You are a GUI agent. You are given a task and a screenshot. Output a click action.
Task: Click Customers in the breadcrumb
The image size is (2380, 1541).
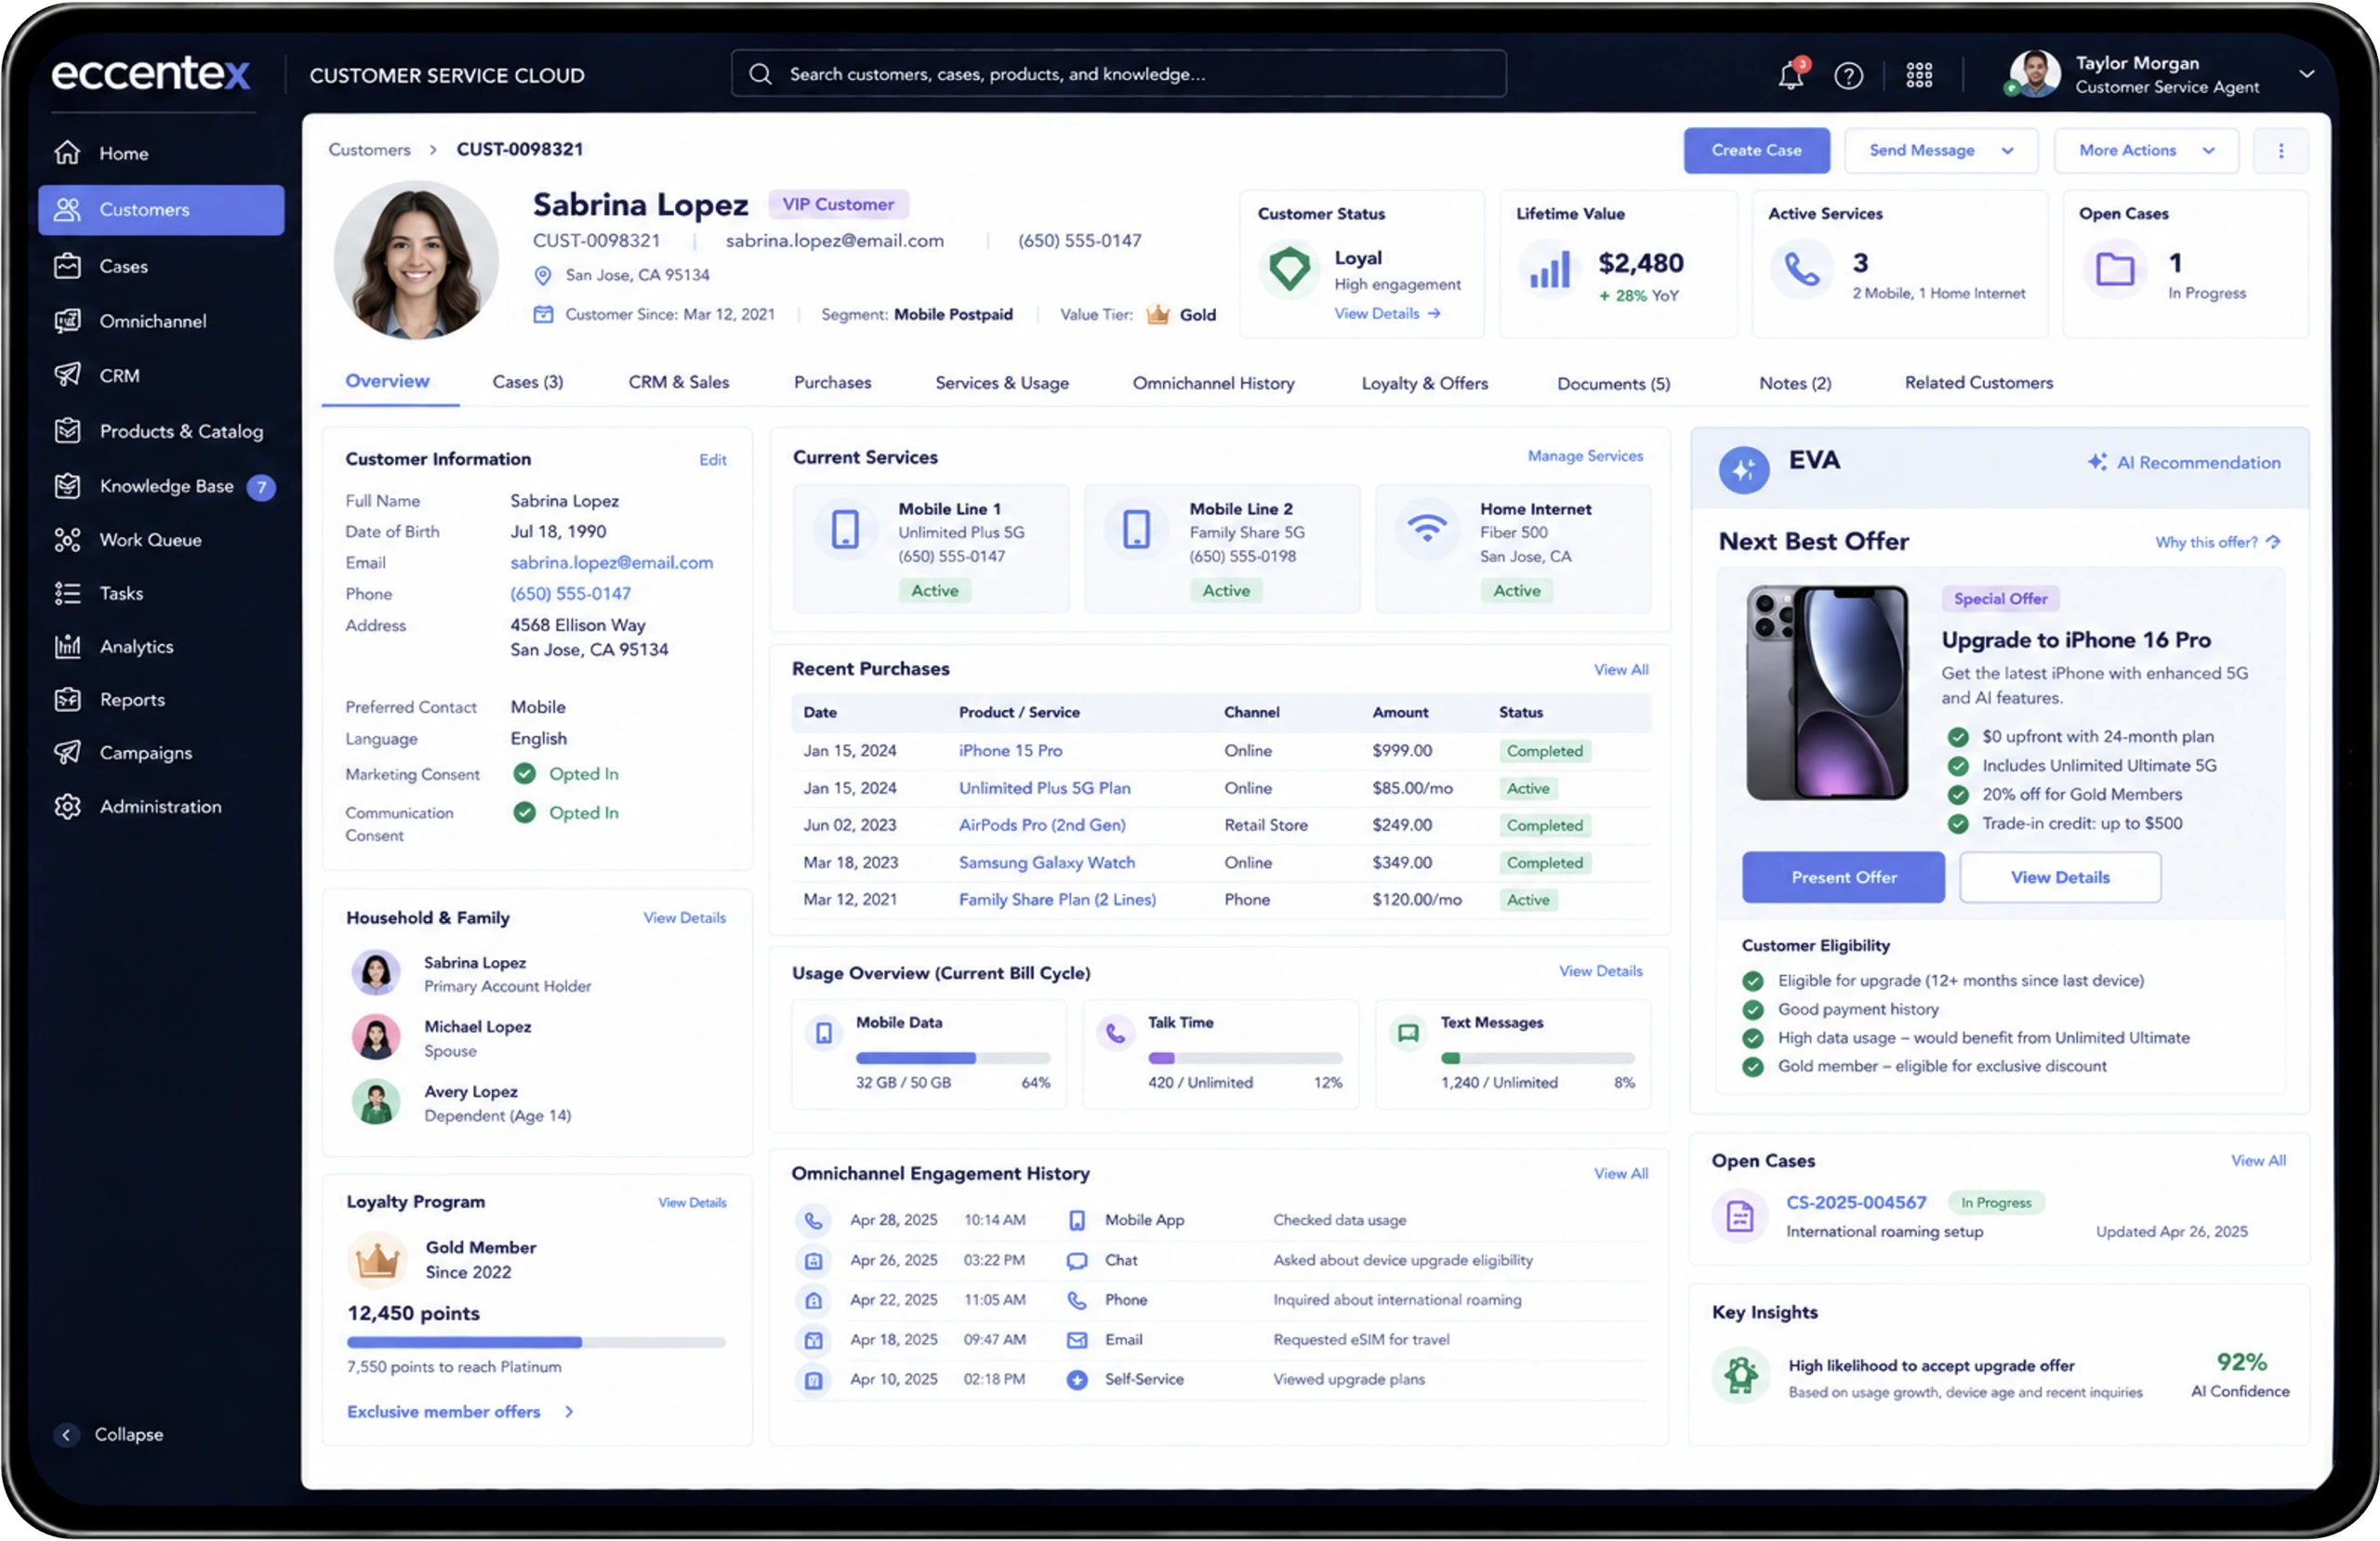point(369,150)
